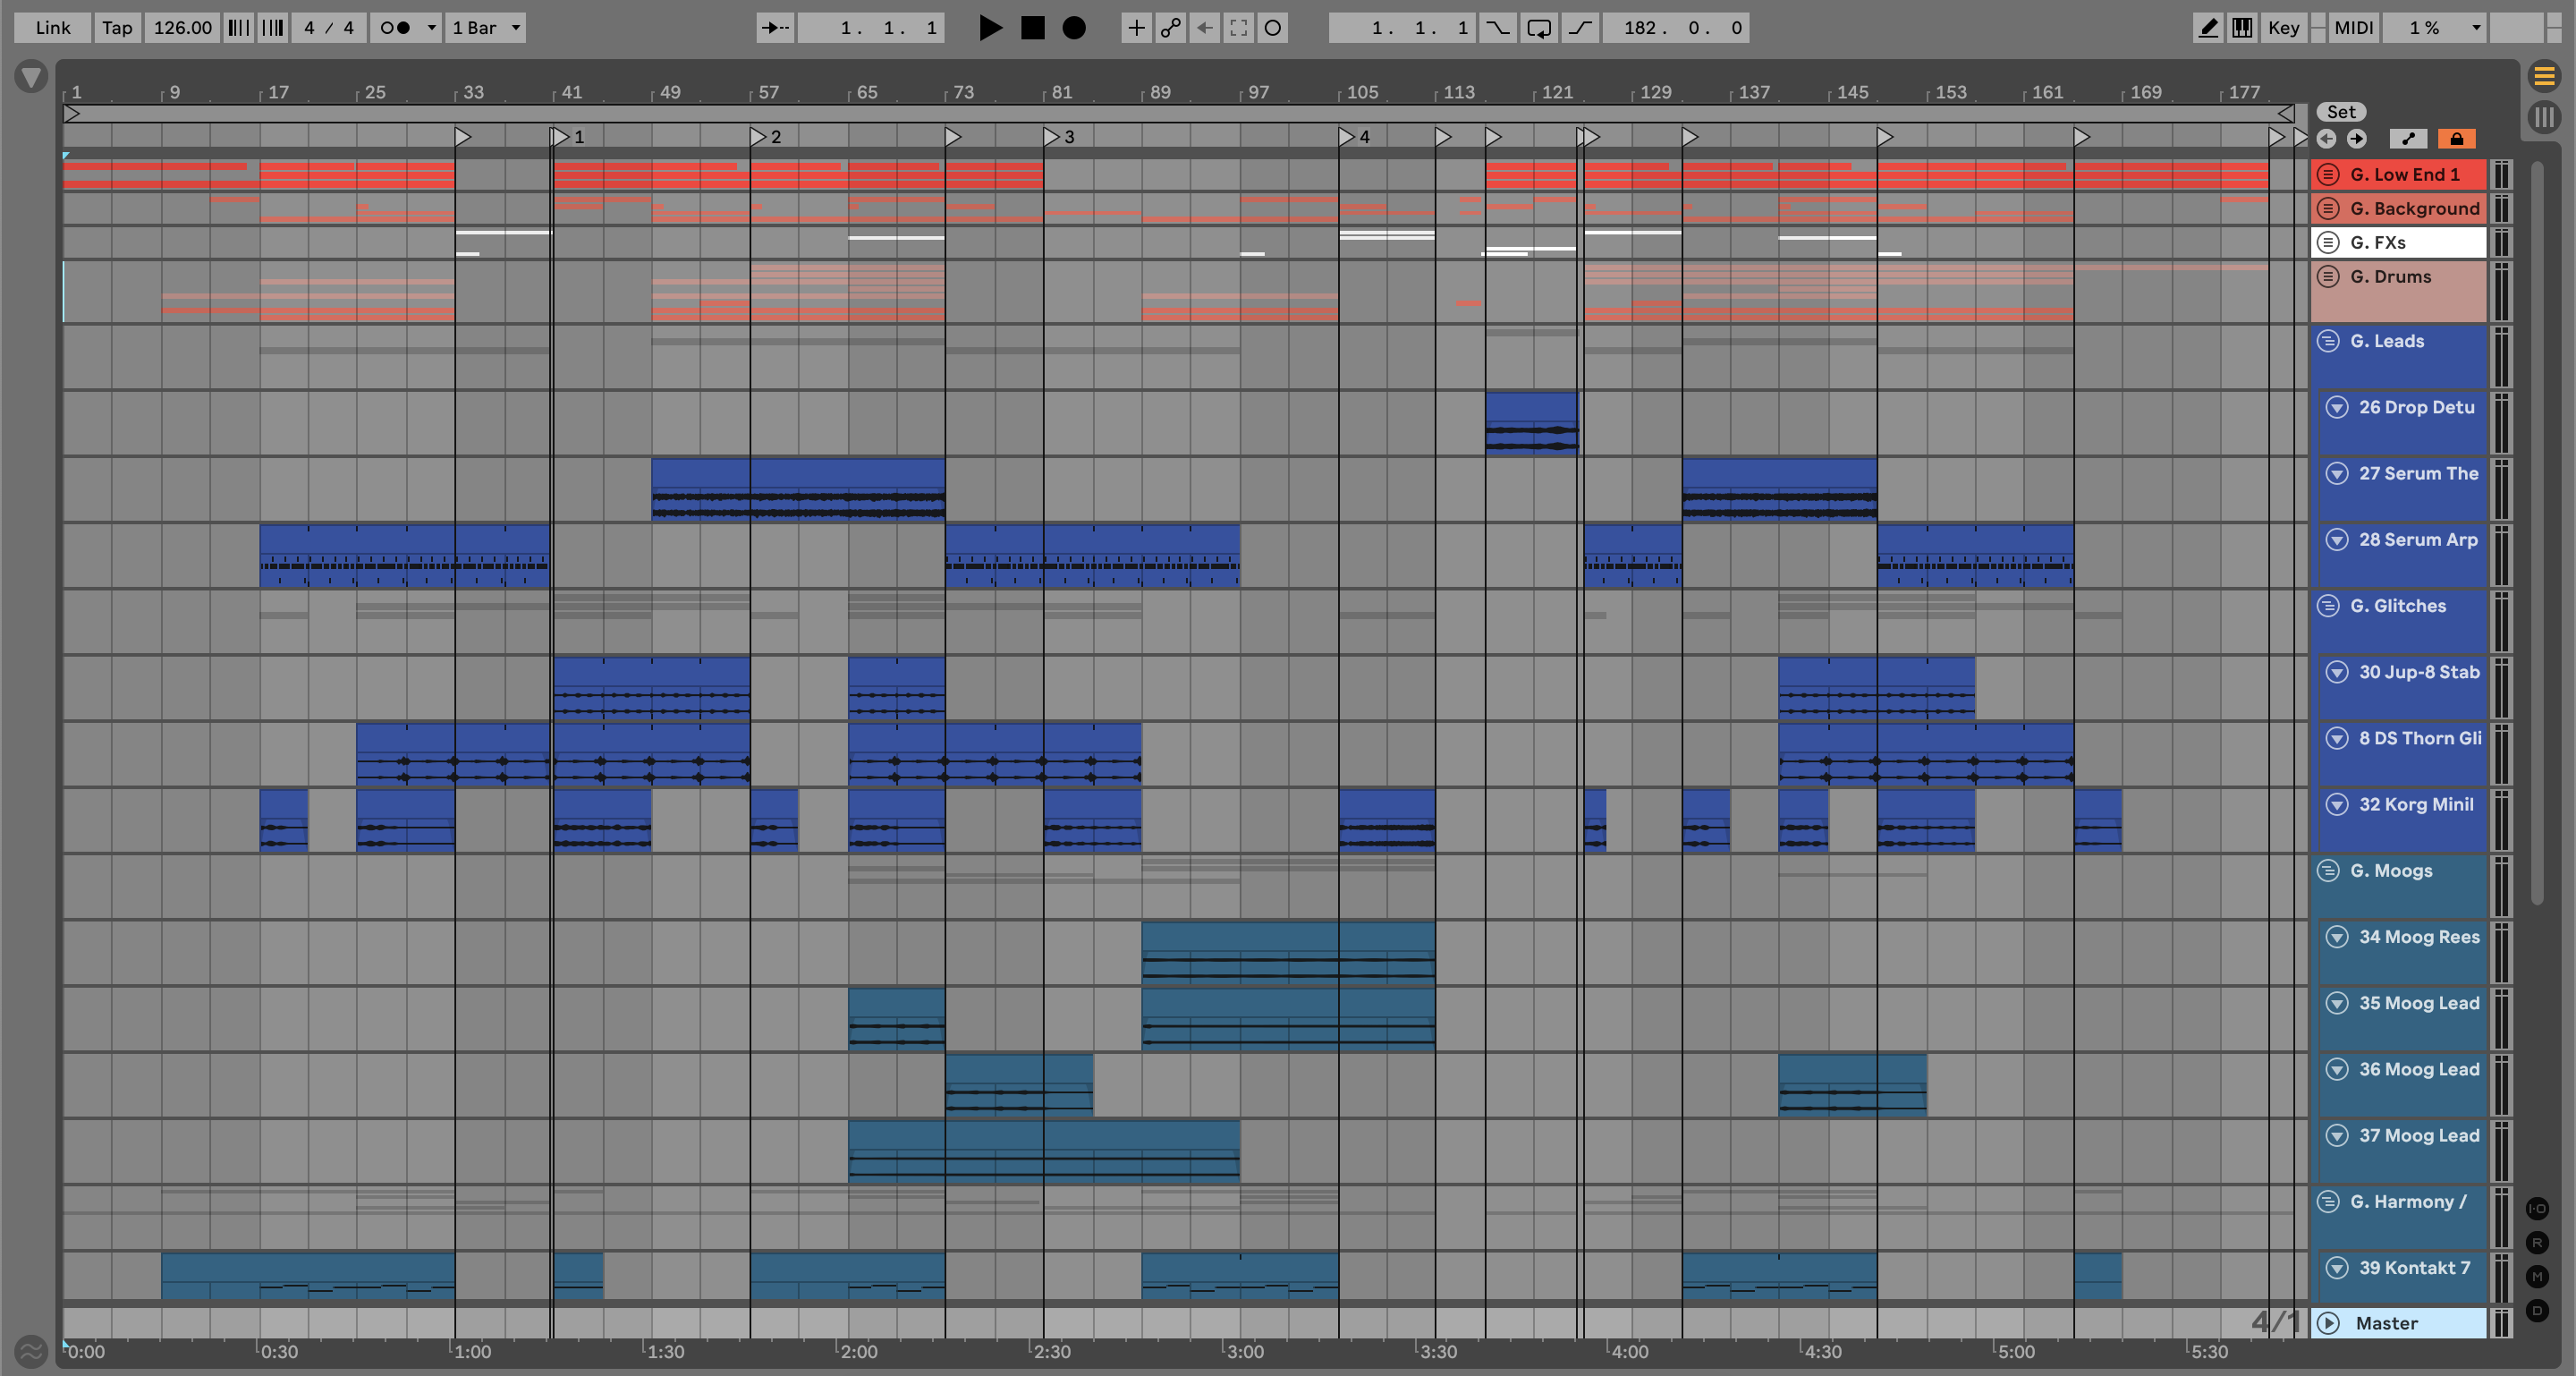This screenshot has height=1376, width=2576.
Task: Click the Lock Envelopes padlock icon
Action: pyautogui.click(x=2456, y=139)
